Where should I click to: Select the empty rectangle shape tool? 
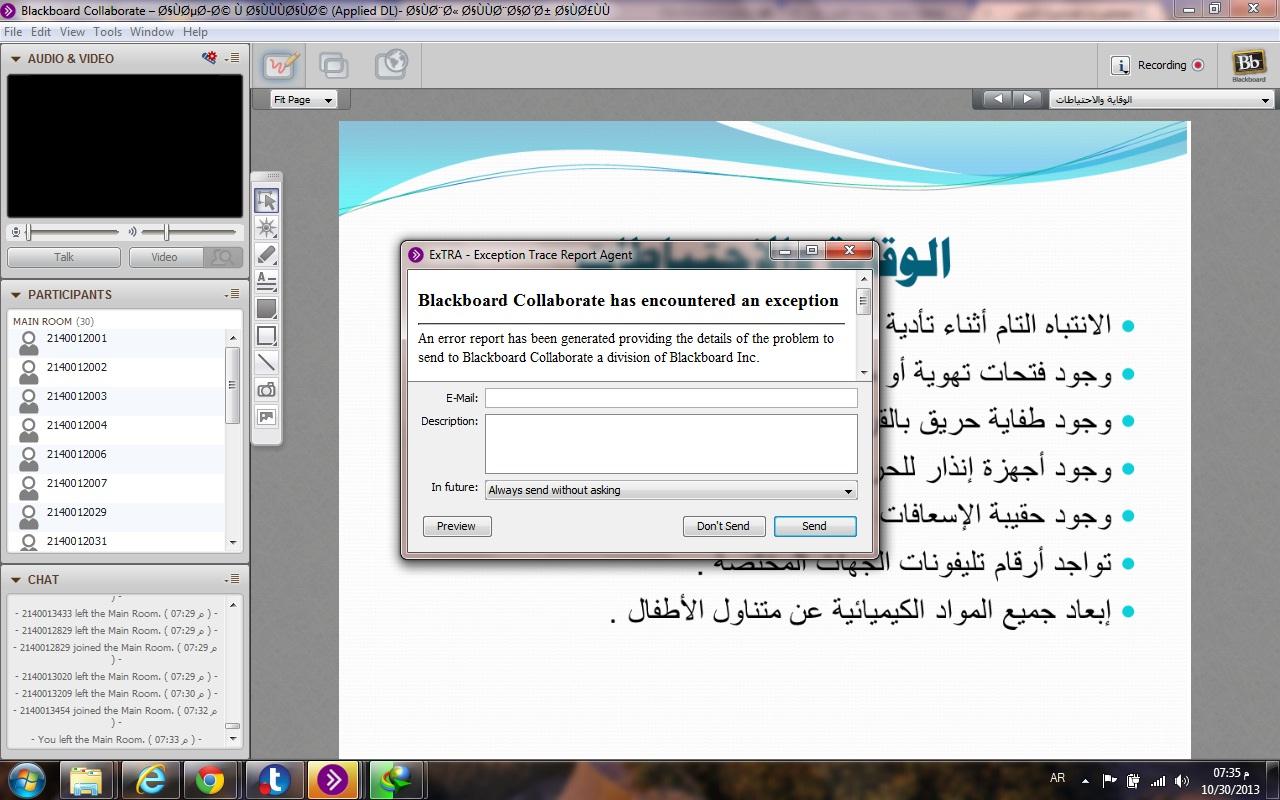click(266, 336)
